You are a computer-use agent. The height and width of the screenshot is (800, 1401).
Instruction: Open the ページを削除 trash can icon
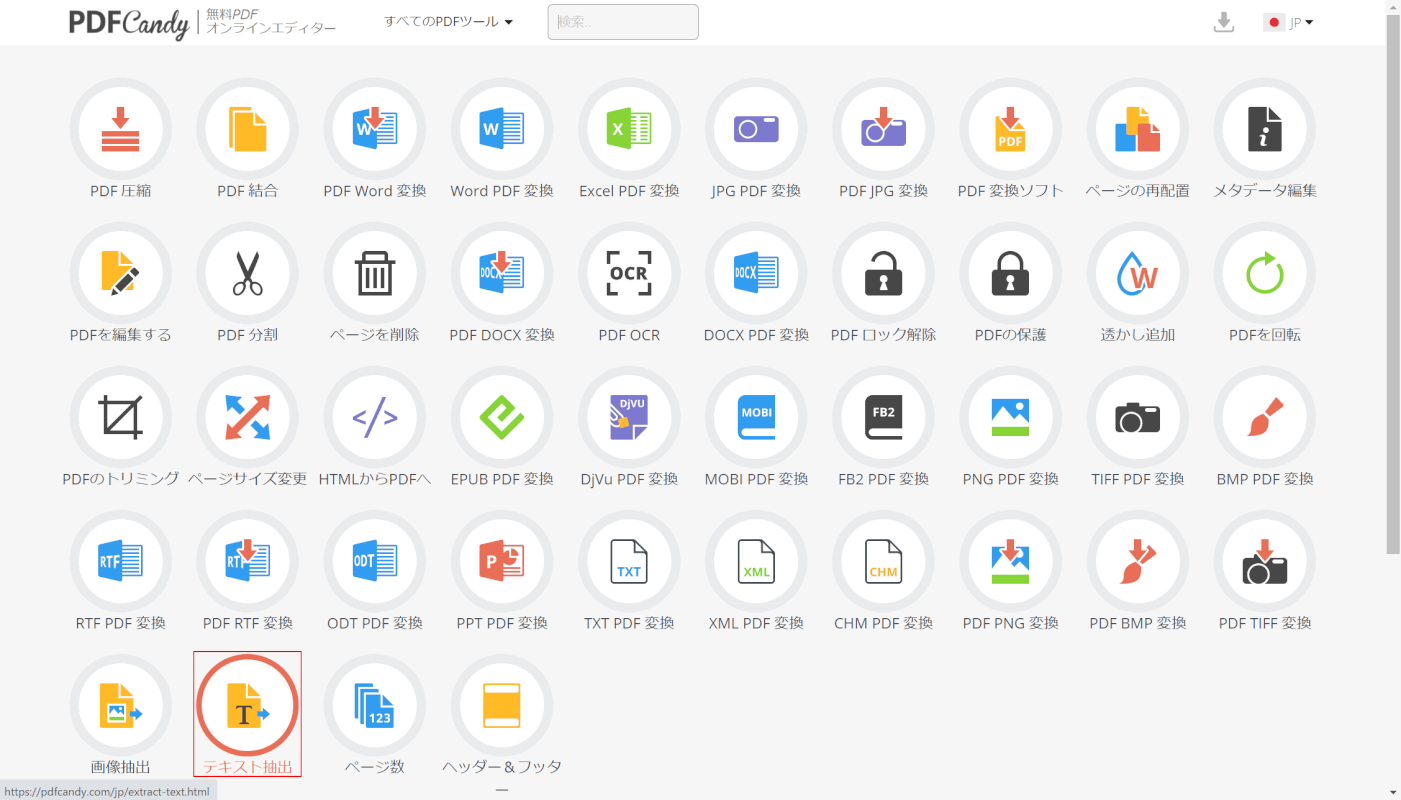coord(375,274)
